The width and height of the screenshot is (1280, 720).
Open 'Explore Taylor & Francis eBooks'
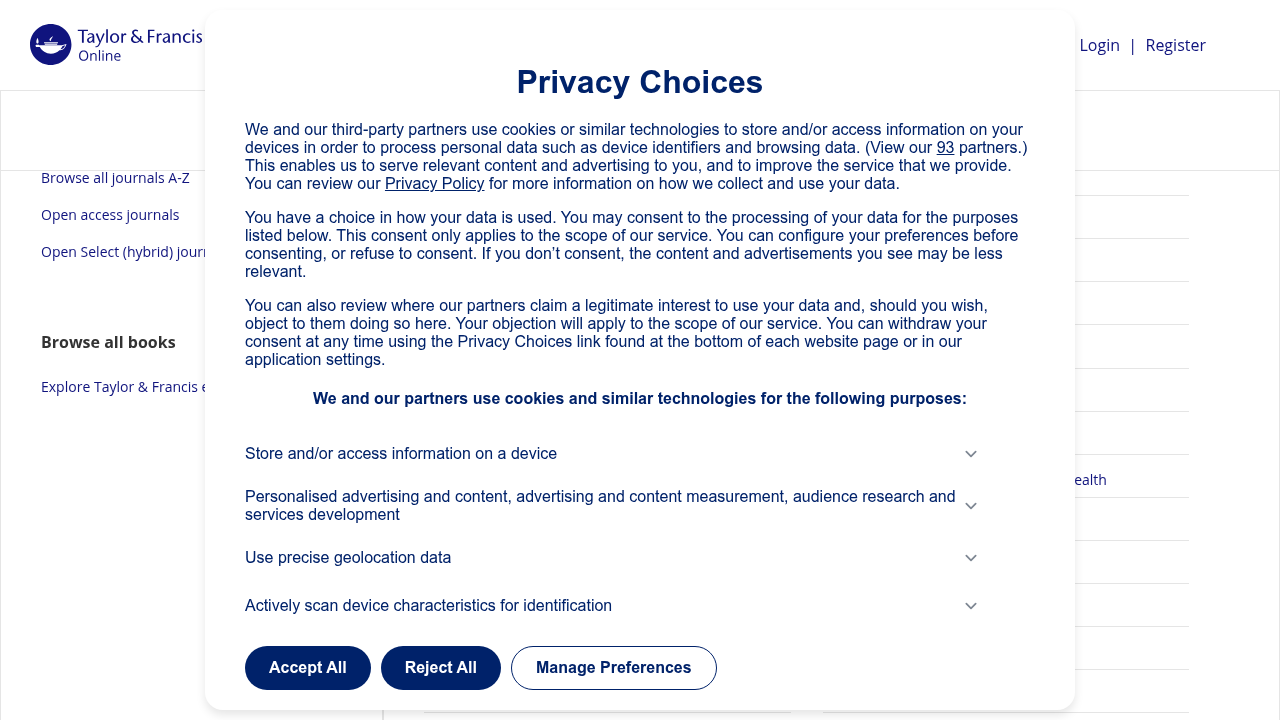coord(122,387)
